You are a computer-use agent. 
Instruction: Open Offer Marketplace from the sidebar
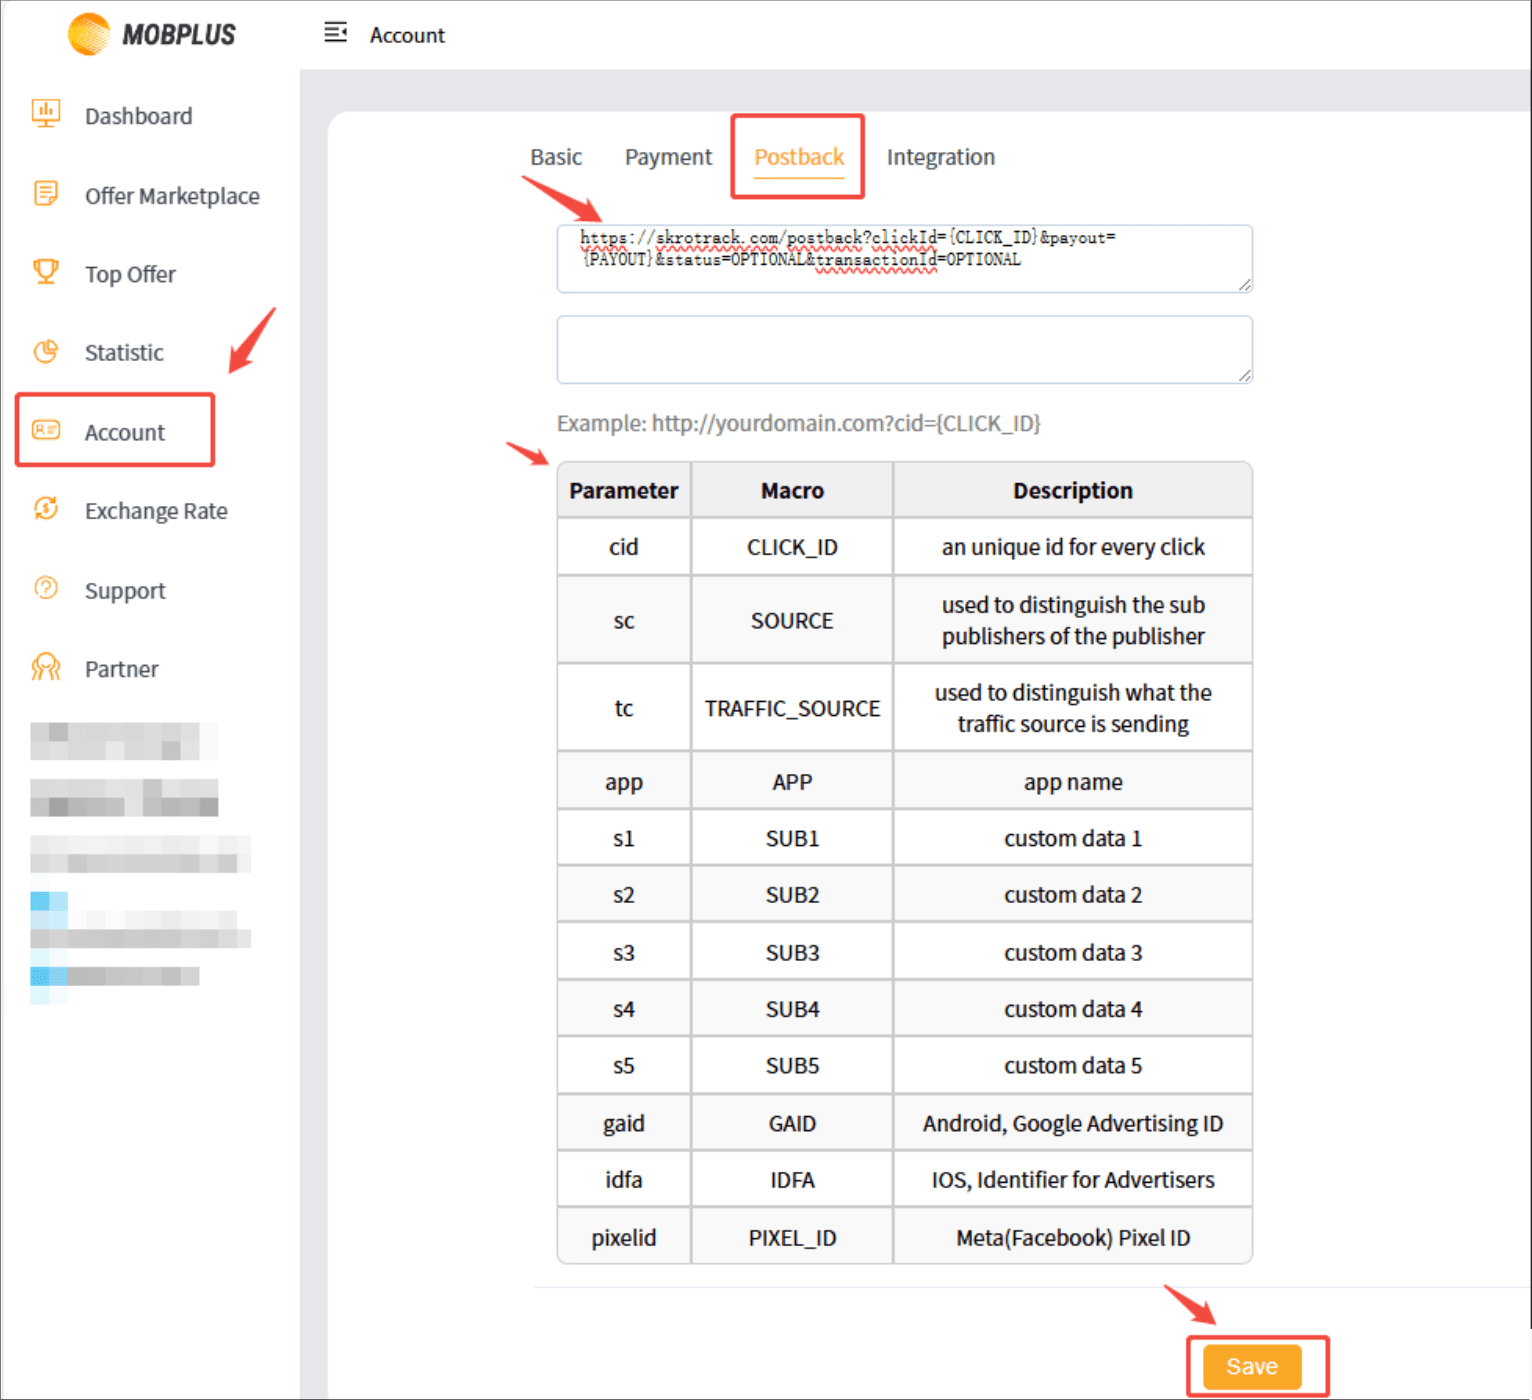click(x=172, y=196)
